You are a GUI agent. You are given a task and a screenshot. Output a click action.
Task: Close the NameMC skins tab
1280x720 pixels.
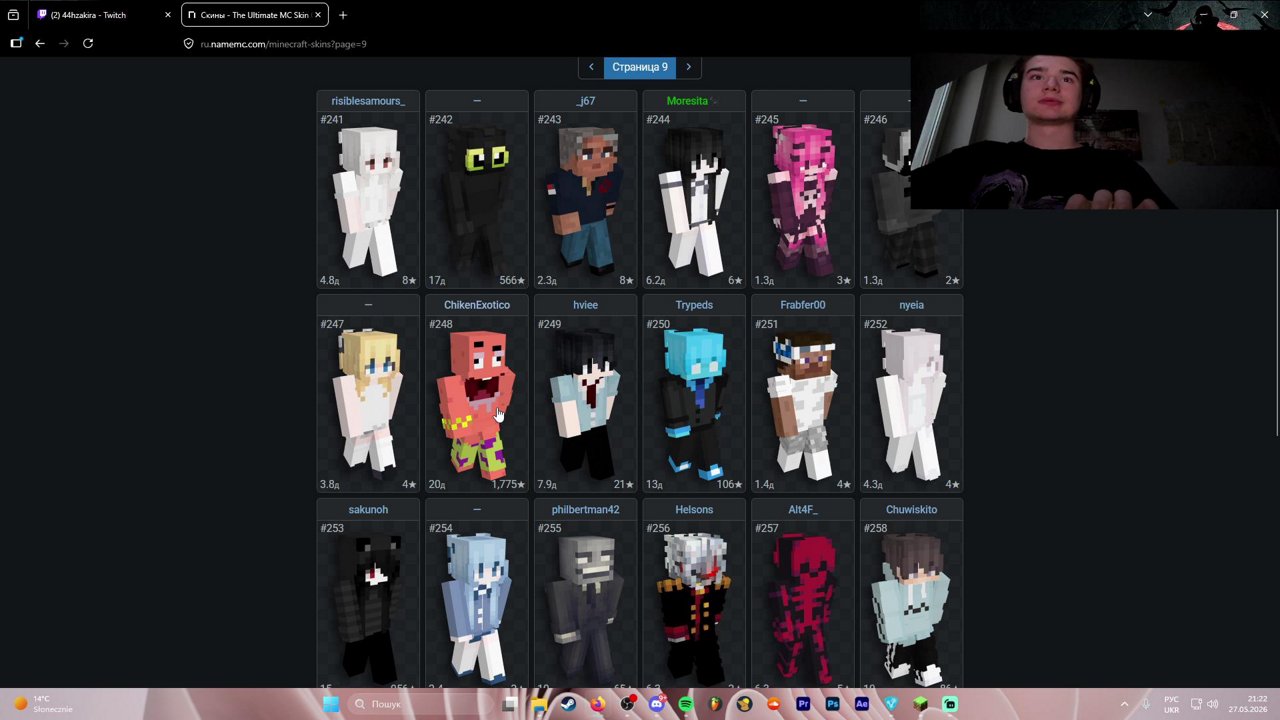[x=318, y=15]
